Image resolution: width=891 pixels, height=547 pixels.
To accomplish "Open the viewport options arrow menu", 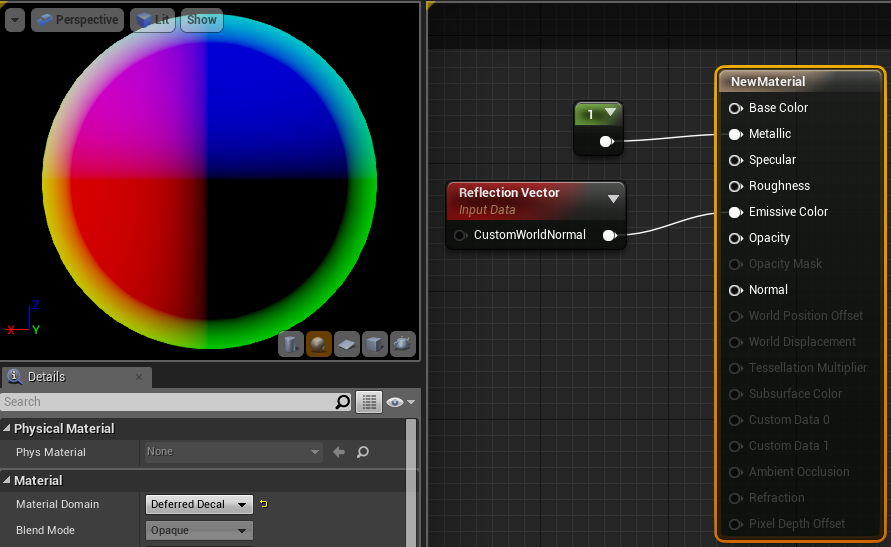I will [x=15, y=20].
